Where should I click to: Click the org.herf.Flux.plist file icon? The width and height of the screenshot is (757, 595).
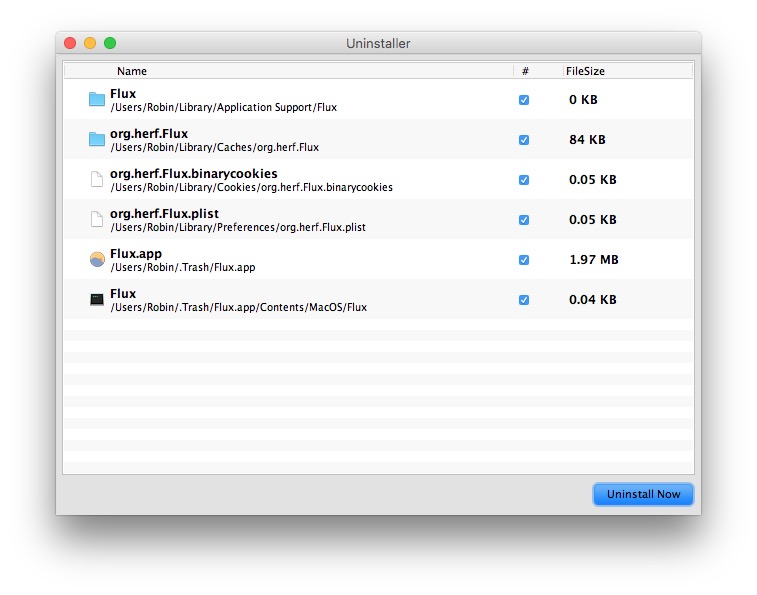[96, 220]
